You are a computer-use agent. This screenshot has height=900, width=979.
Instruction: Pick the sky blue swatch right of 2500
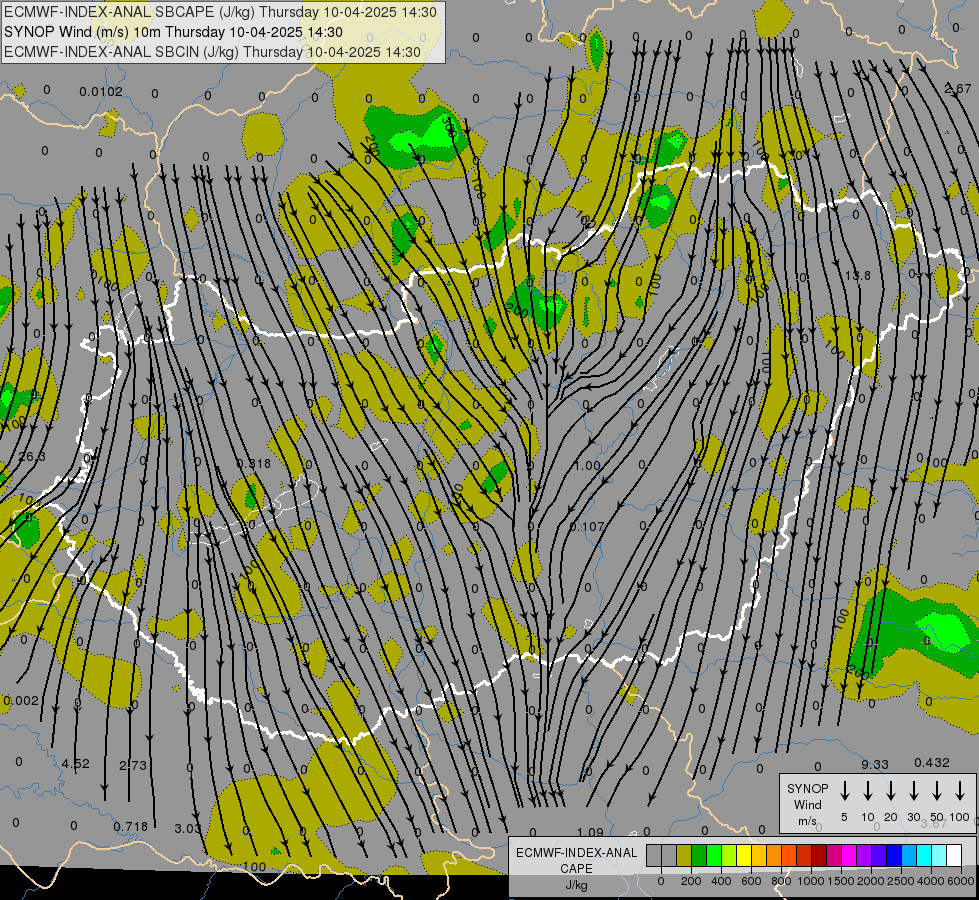(908, 855)
